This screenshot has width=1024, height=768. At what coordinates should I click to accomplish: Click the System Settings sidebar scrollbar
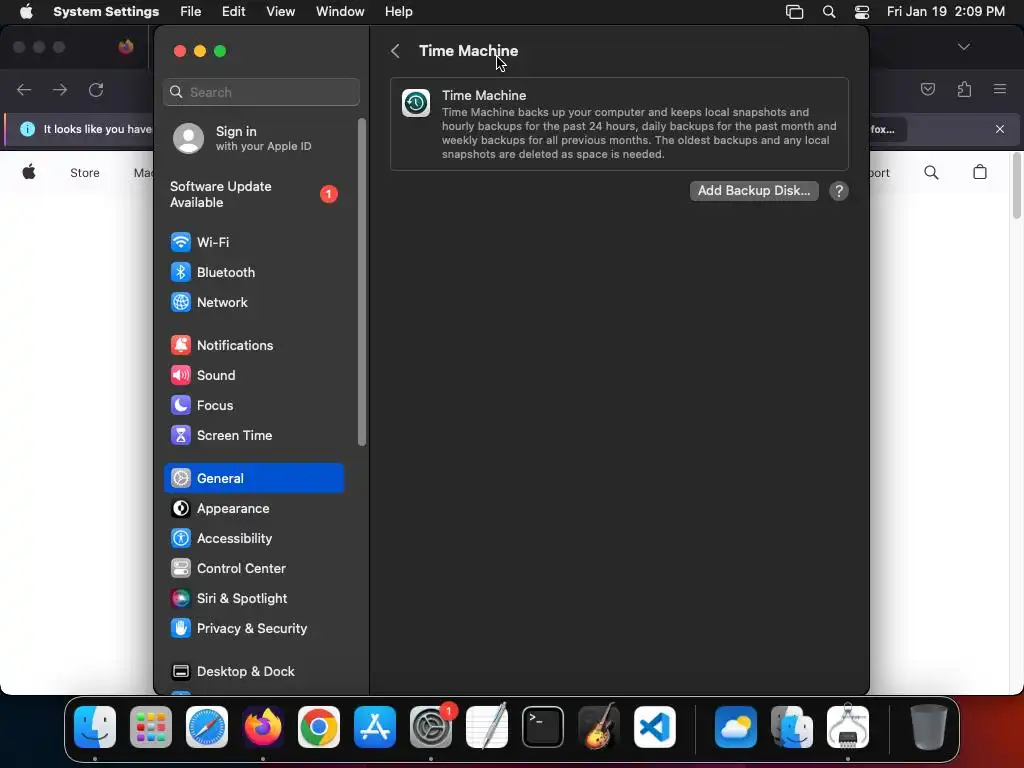point(362,282)
